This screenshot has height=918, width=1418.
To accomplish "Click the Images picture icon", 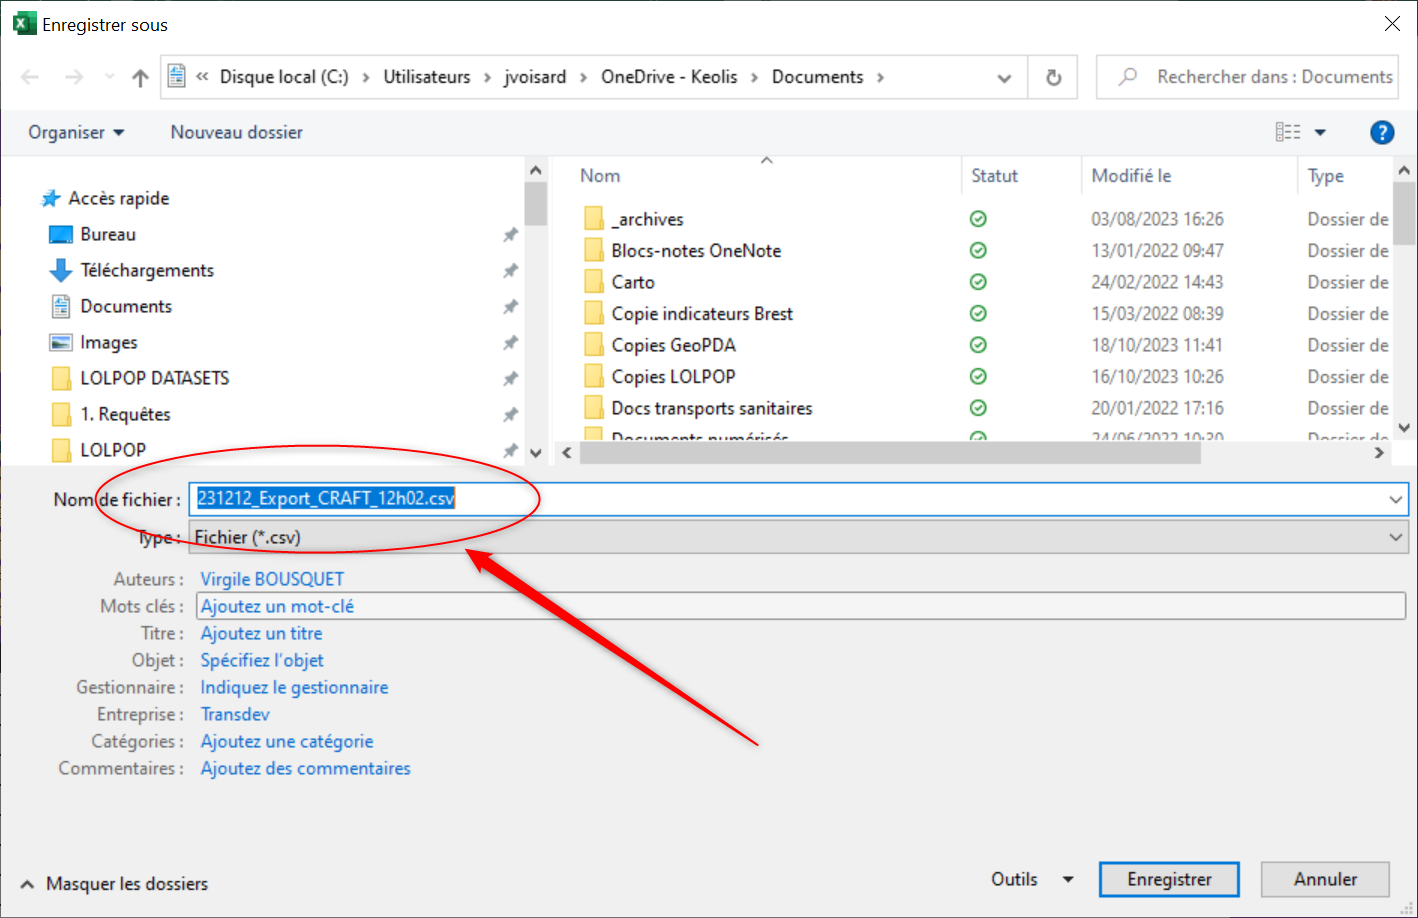I will 61,342.
